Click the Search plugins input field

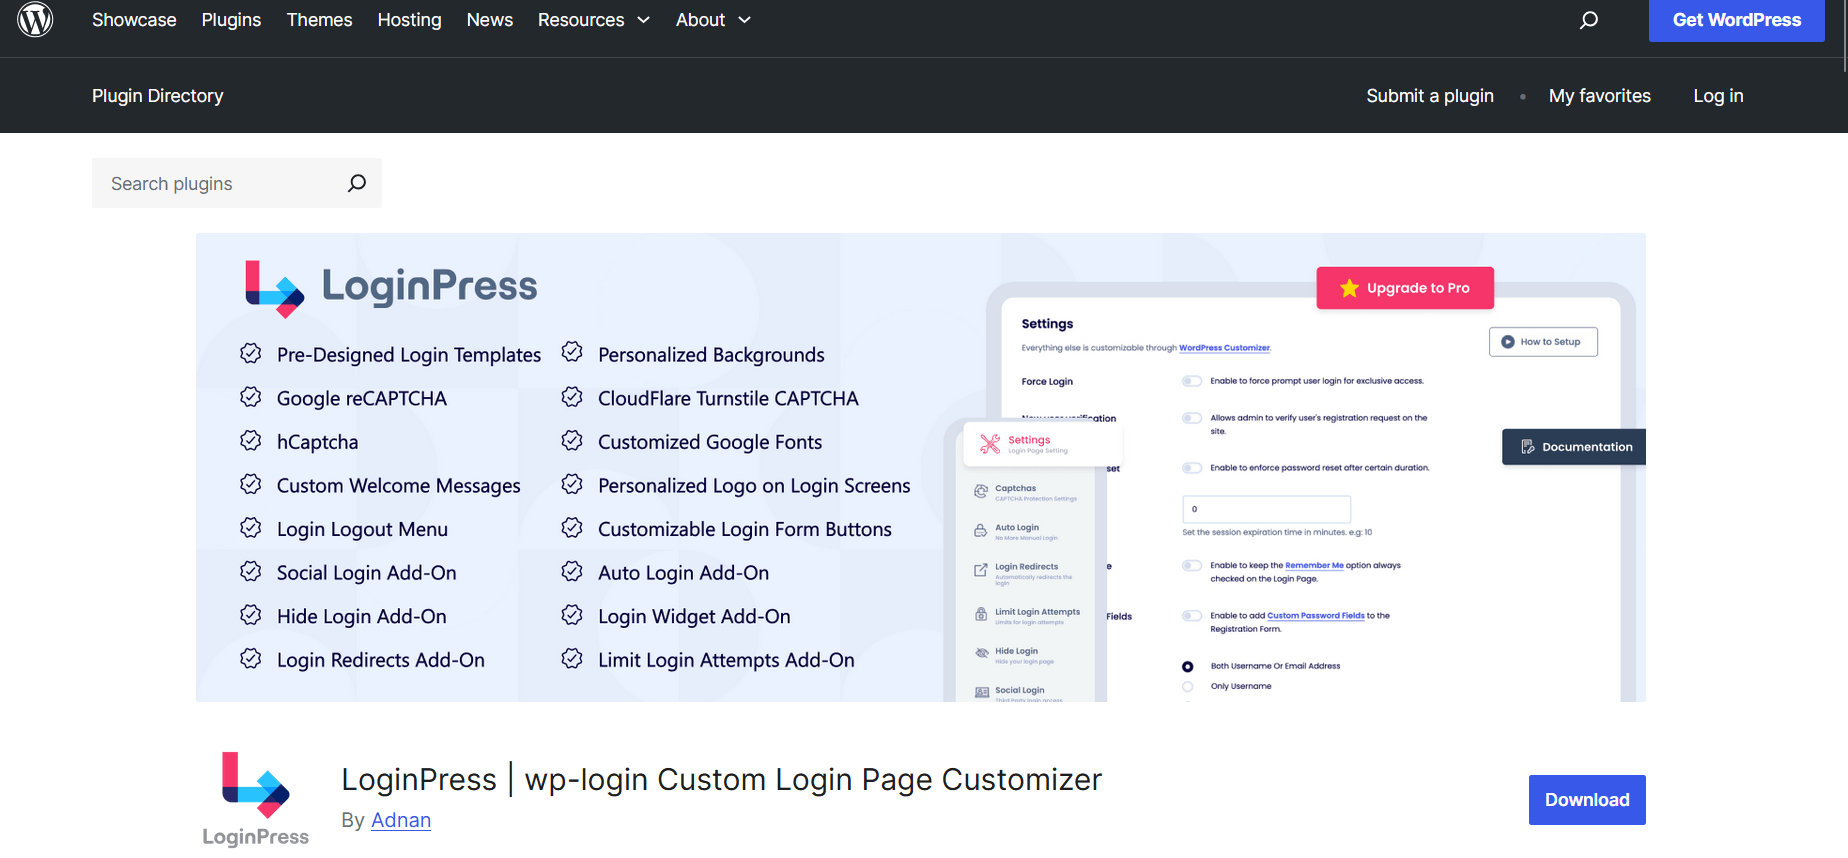tap(237, 183)
